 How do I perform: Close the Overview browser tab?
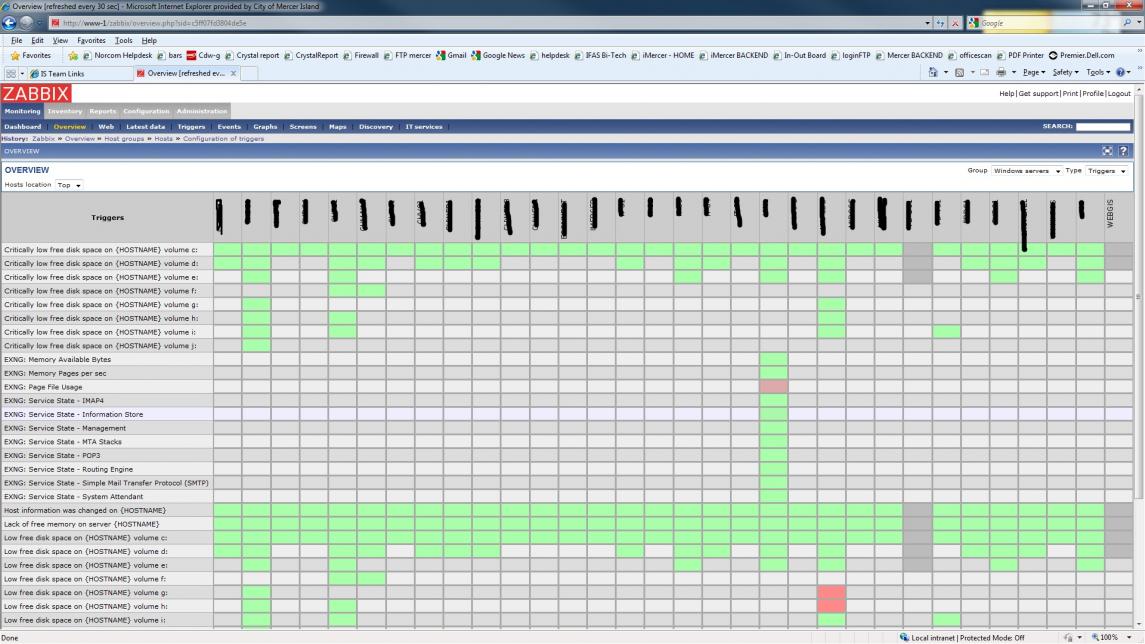coord(234,73)
